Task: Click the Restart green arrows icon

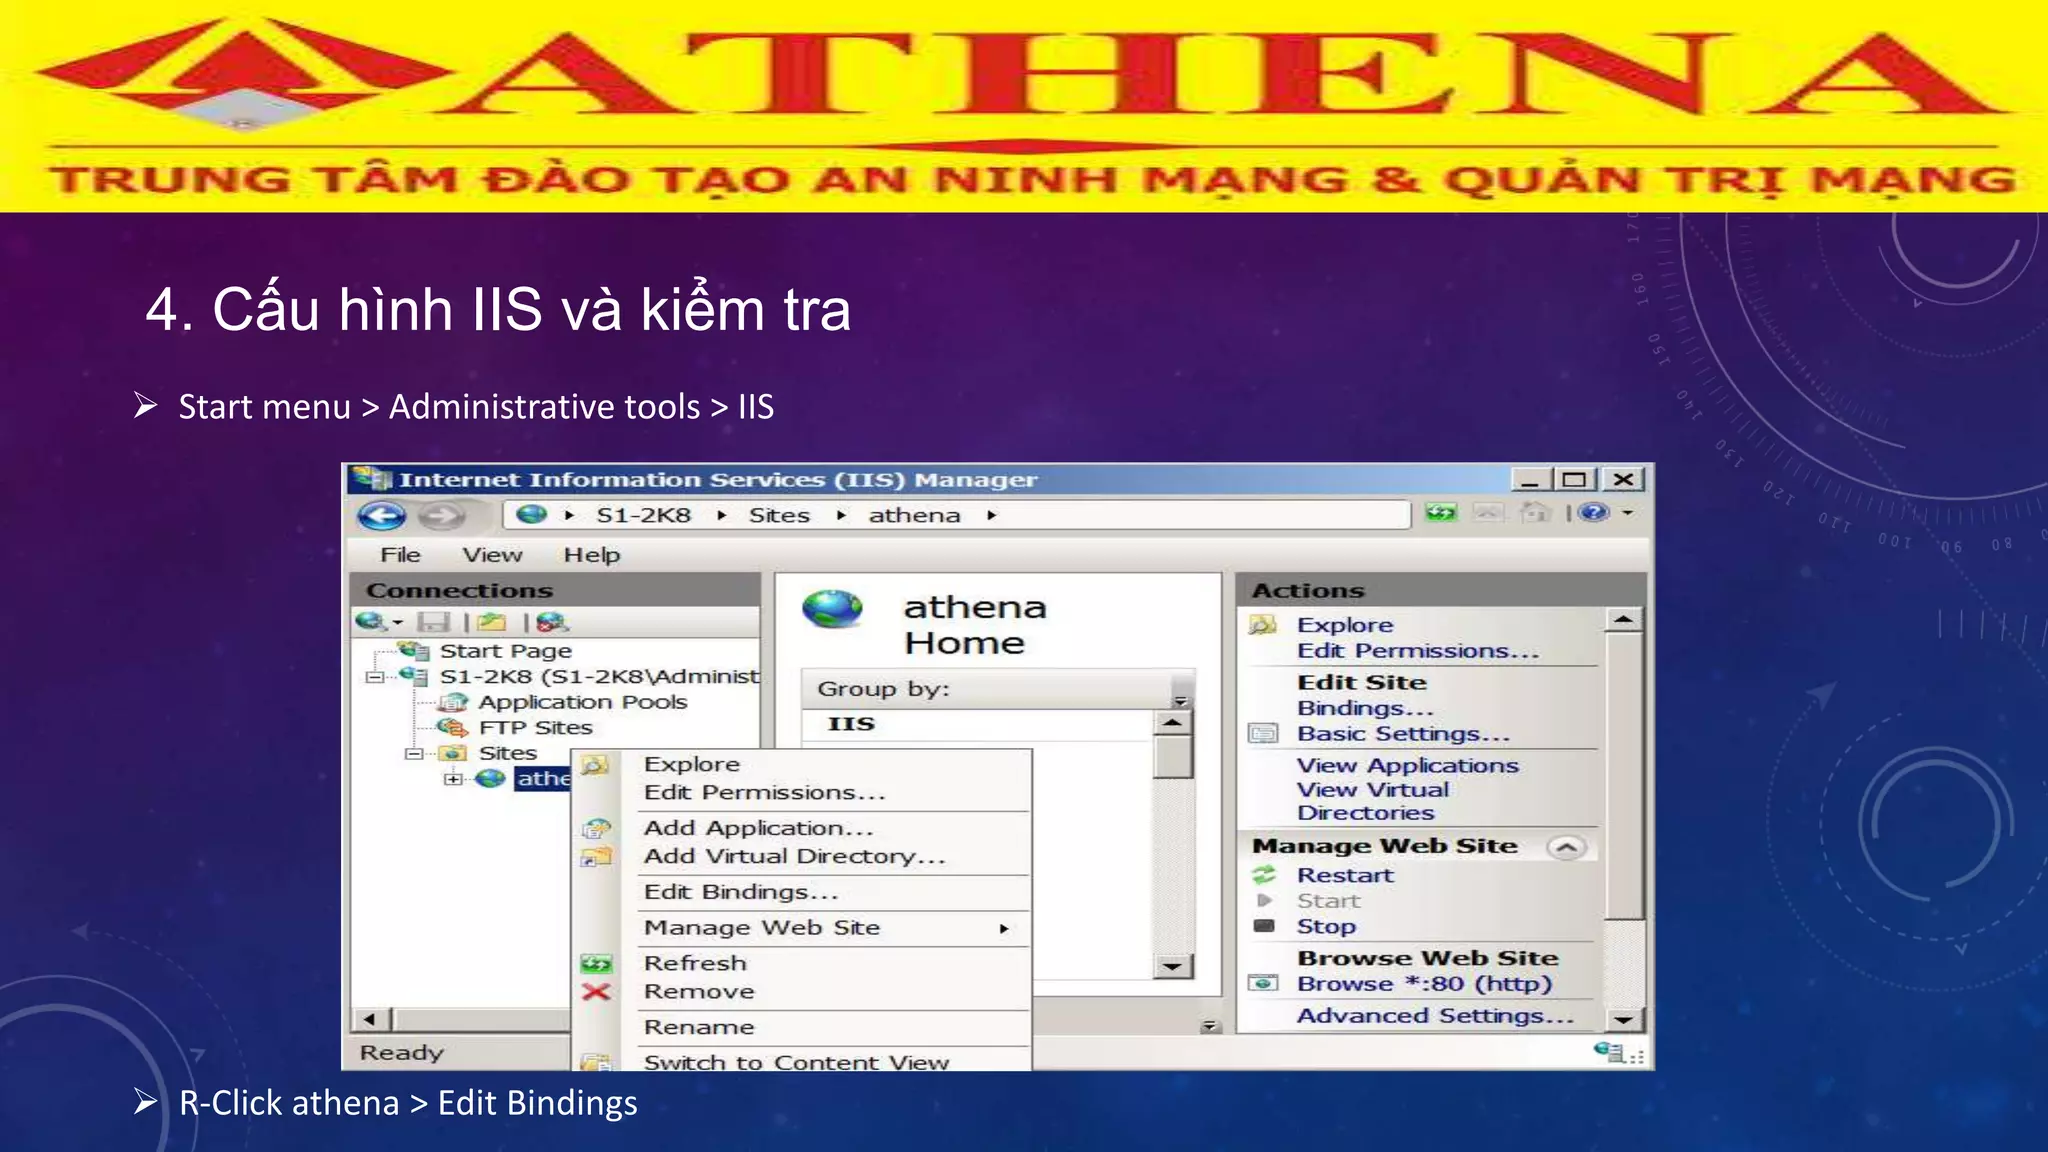Action: coord(1264,875)
